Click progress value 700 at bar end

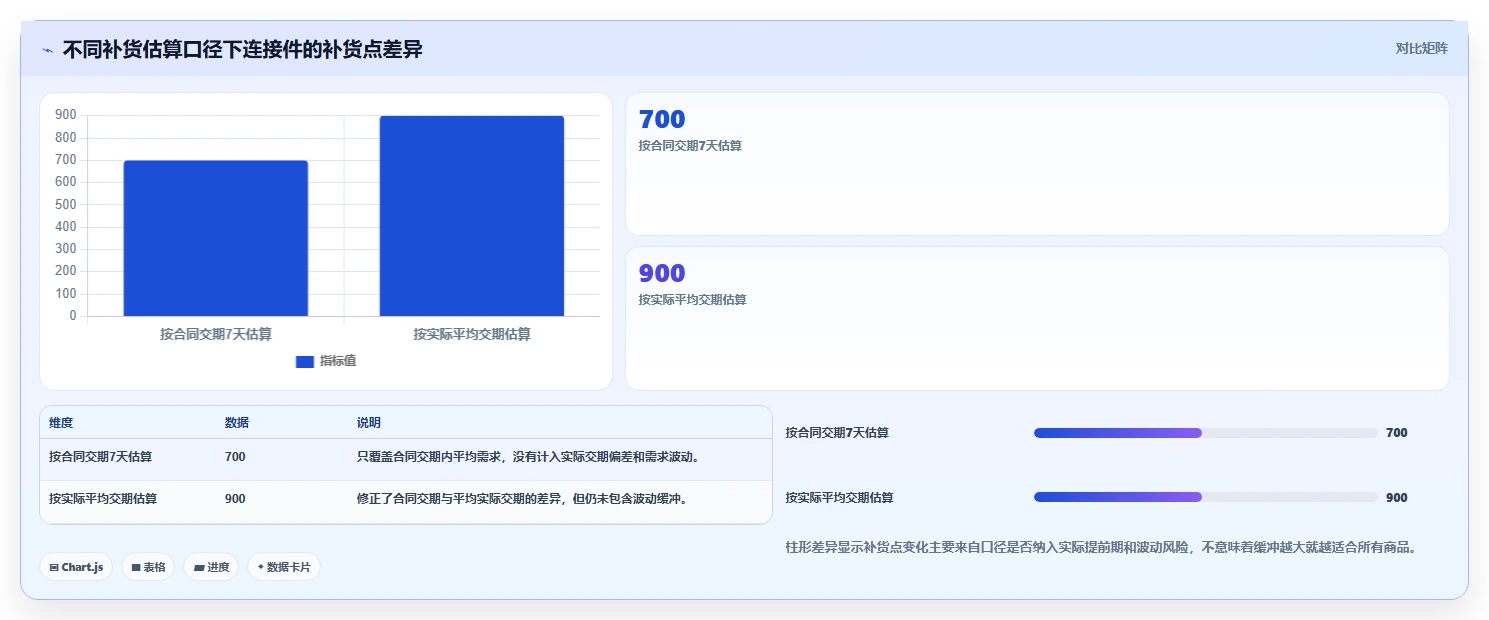1397,433
